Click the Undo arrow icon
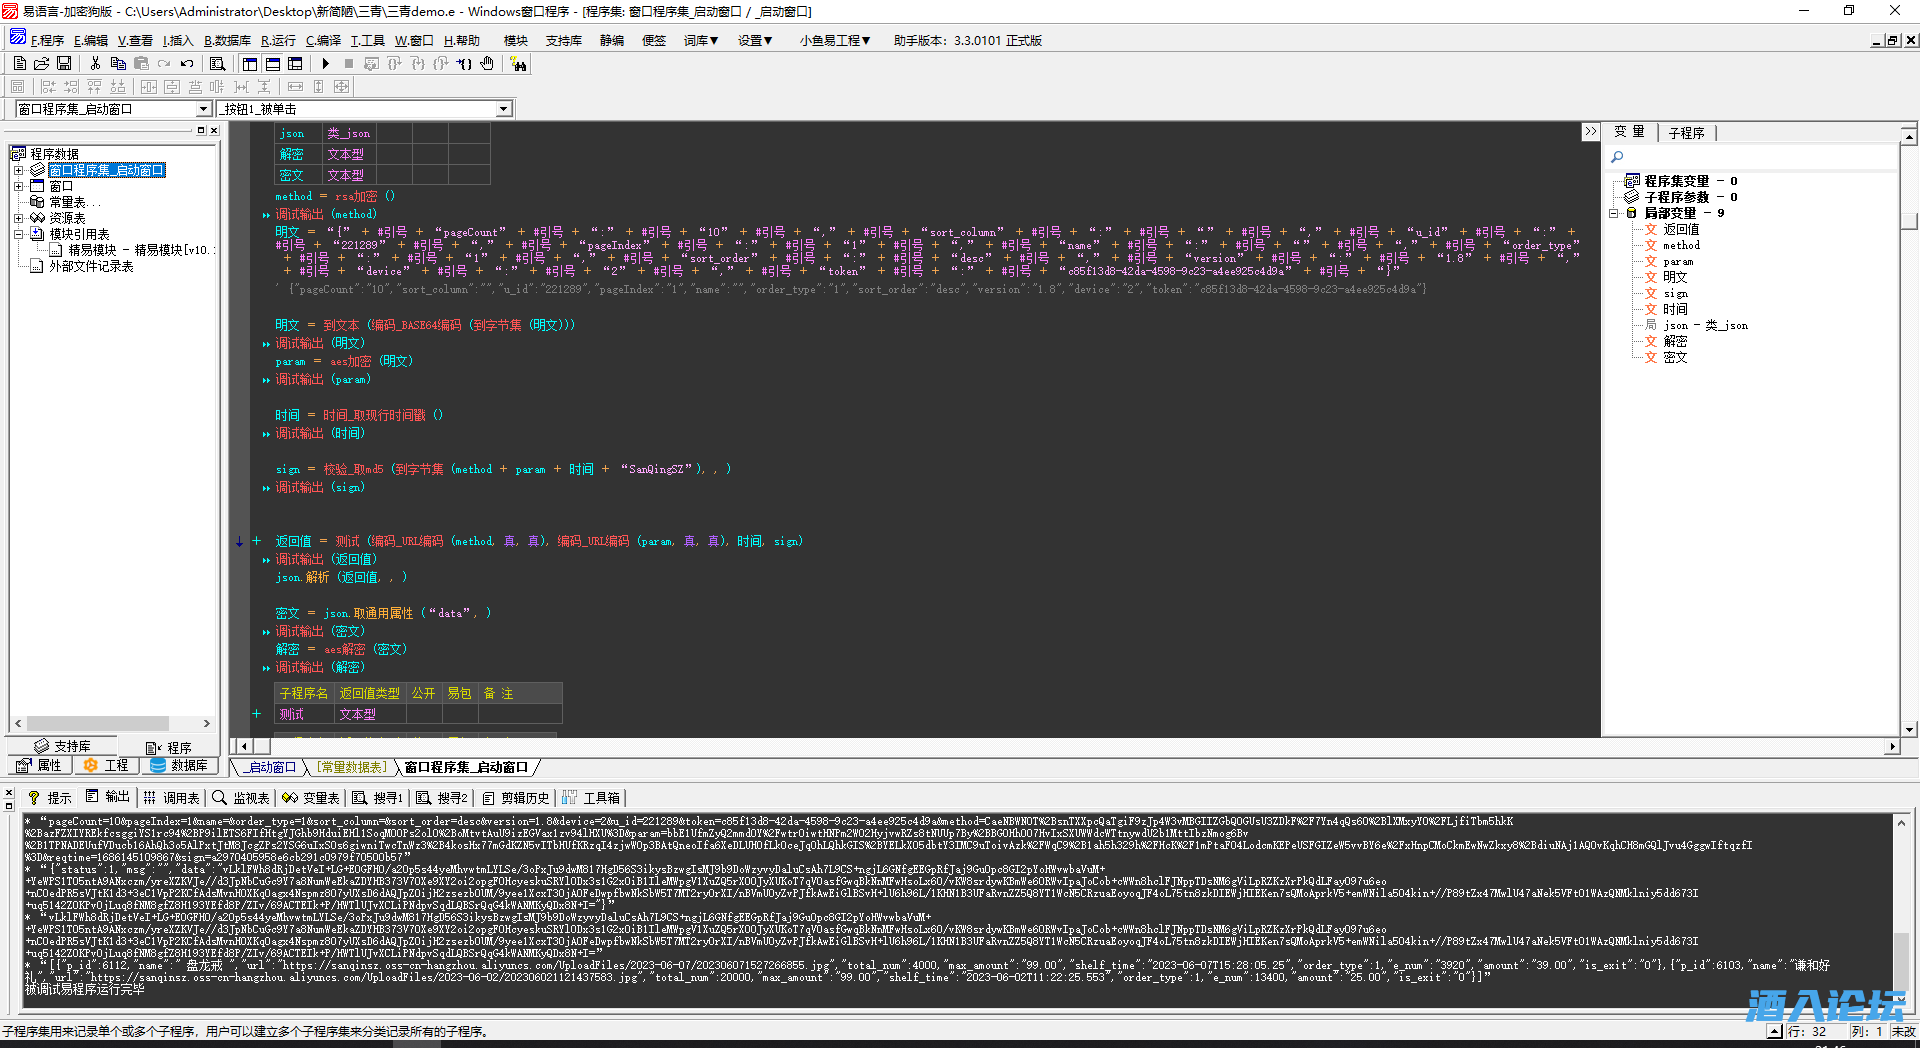 click(x=187, y=64)
